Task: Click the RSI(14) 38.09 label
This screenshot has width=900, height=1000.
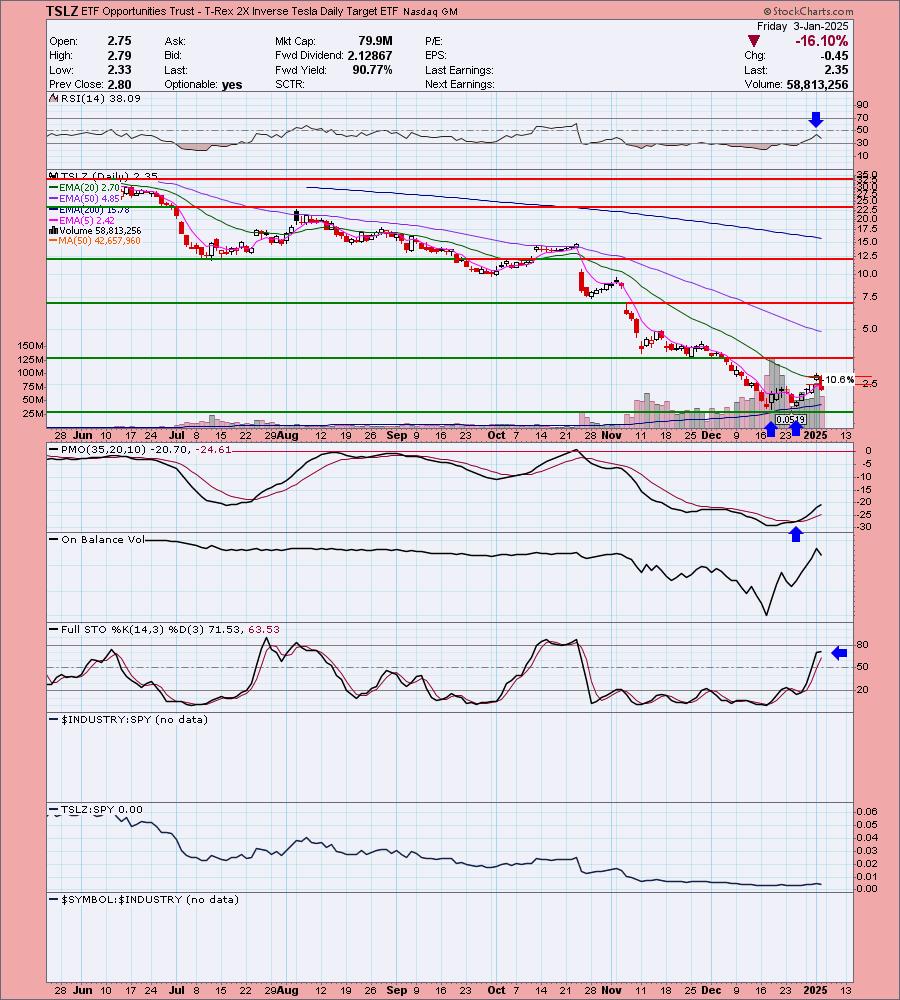Action: (100, 98)
